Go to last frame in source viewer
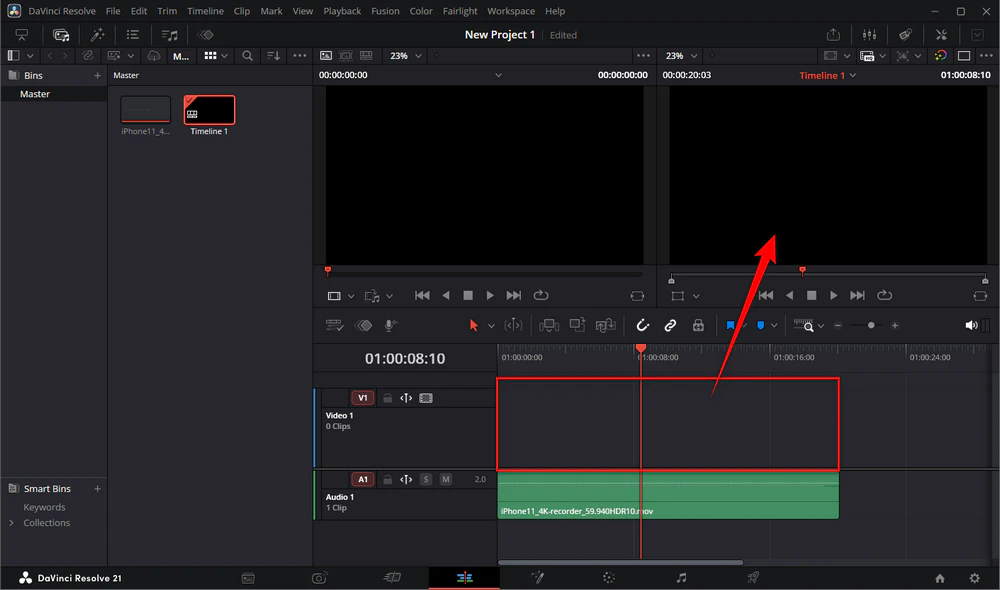The image size is (1000, 590). pos(513,295)
